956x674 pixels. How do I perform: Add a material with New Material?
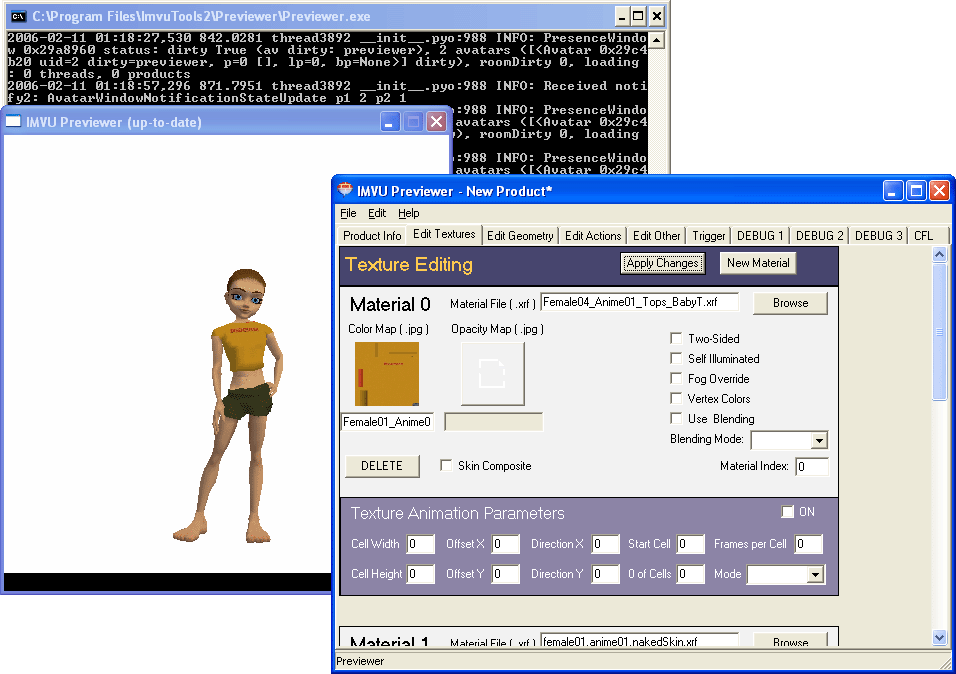tap(758, 263)
